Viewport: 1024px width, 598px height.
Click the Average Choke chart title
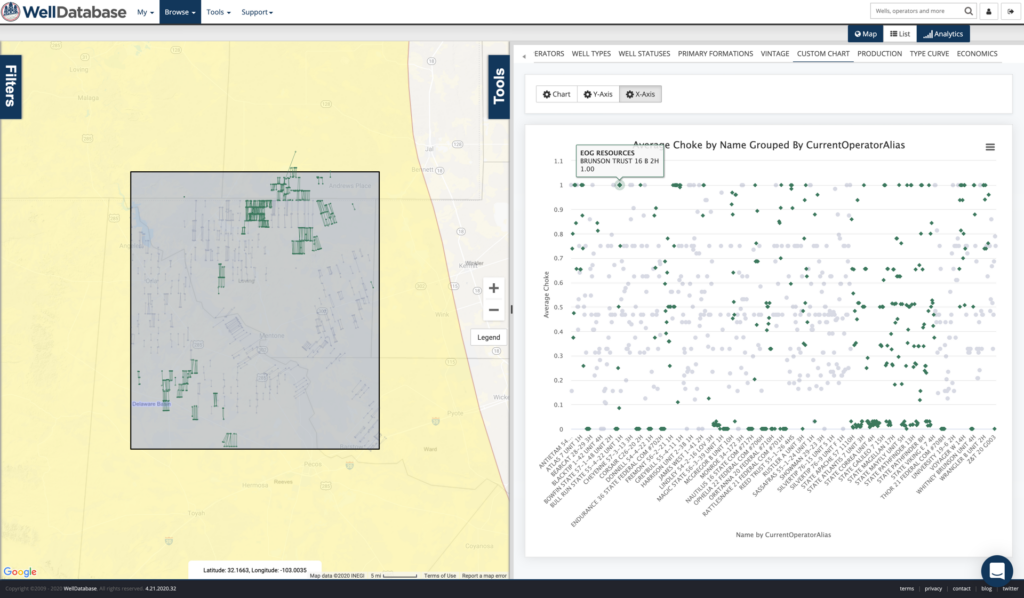tap(769, 145)
